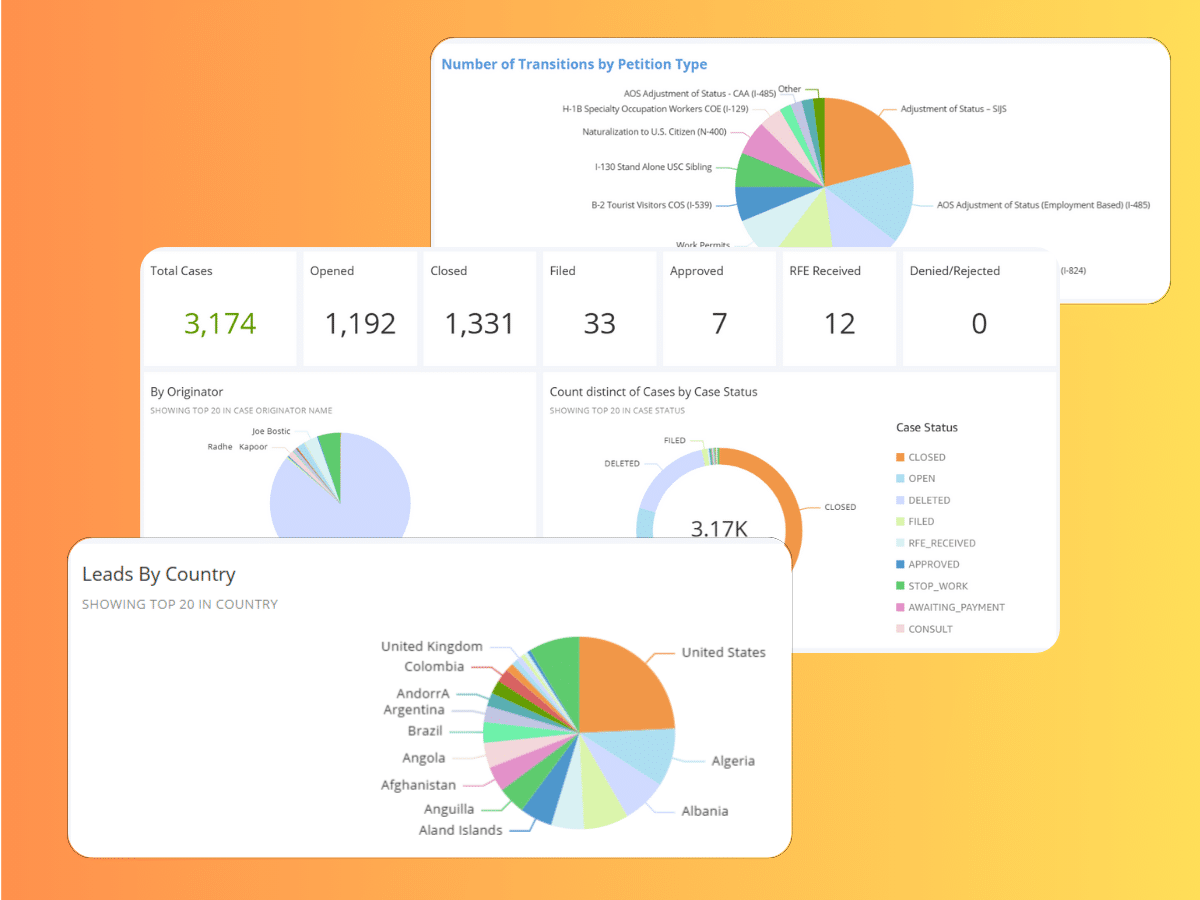The width and height of the screenshot is (1200, 900).
Task: Click the 3.17K center of the donut chart
Action: point(719,527)
